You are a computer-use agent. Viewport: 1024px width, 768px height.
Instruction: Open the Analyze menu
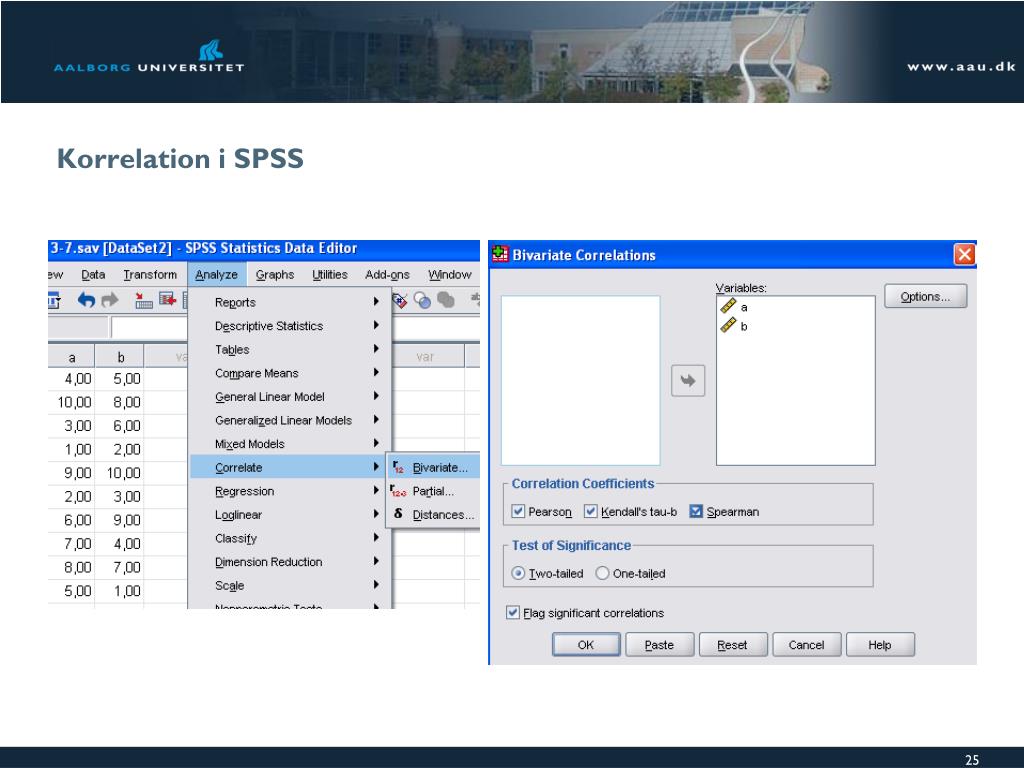point(217,275)
